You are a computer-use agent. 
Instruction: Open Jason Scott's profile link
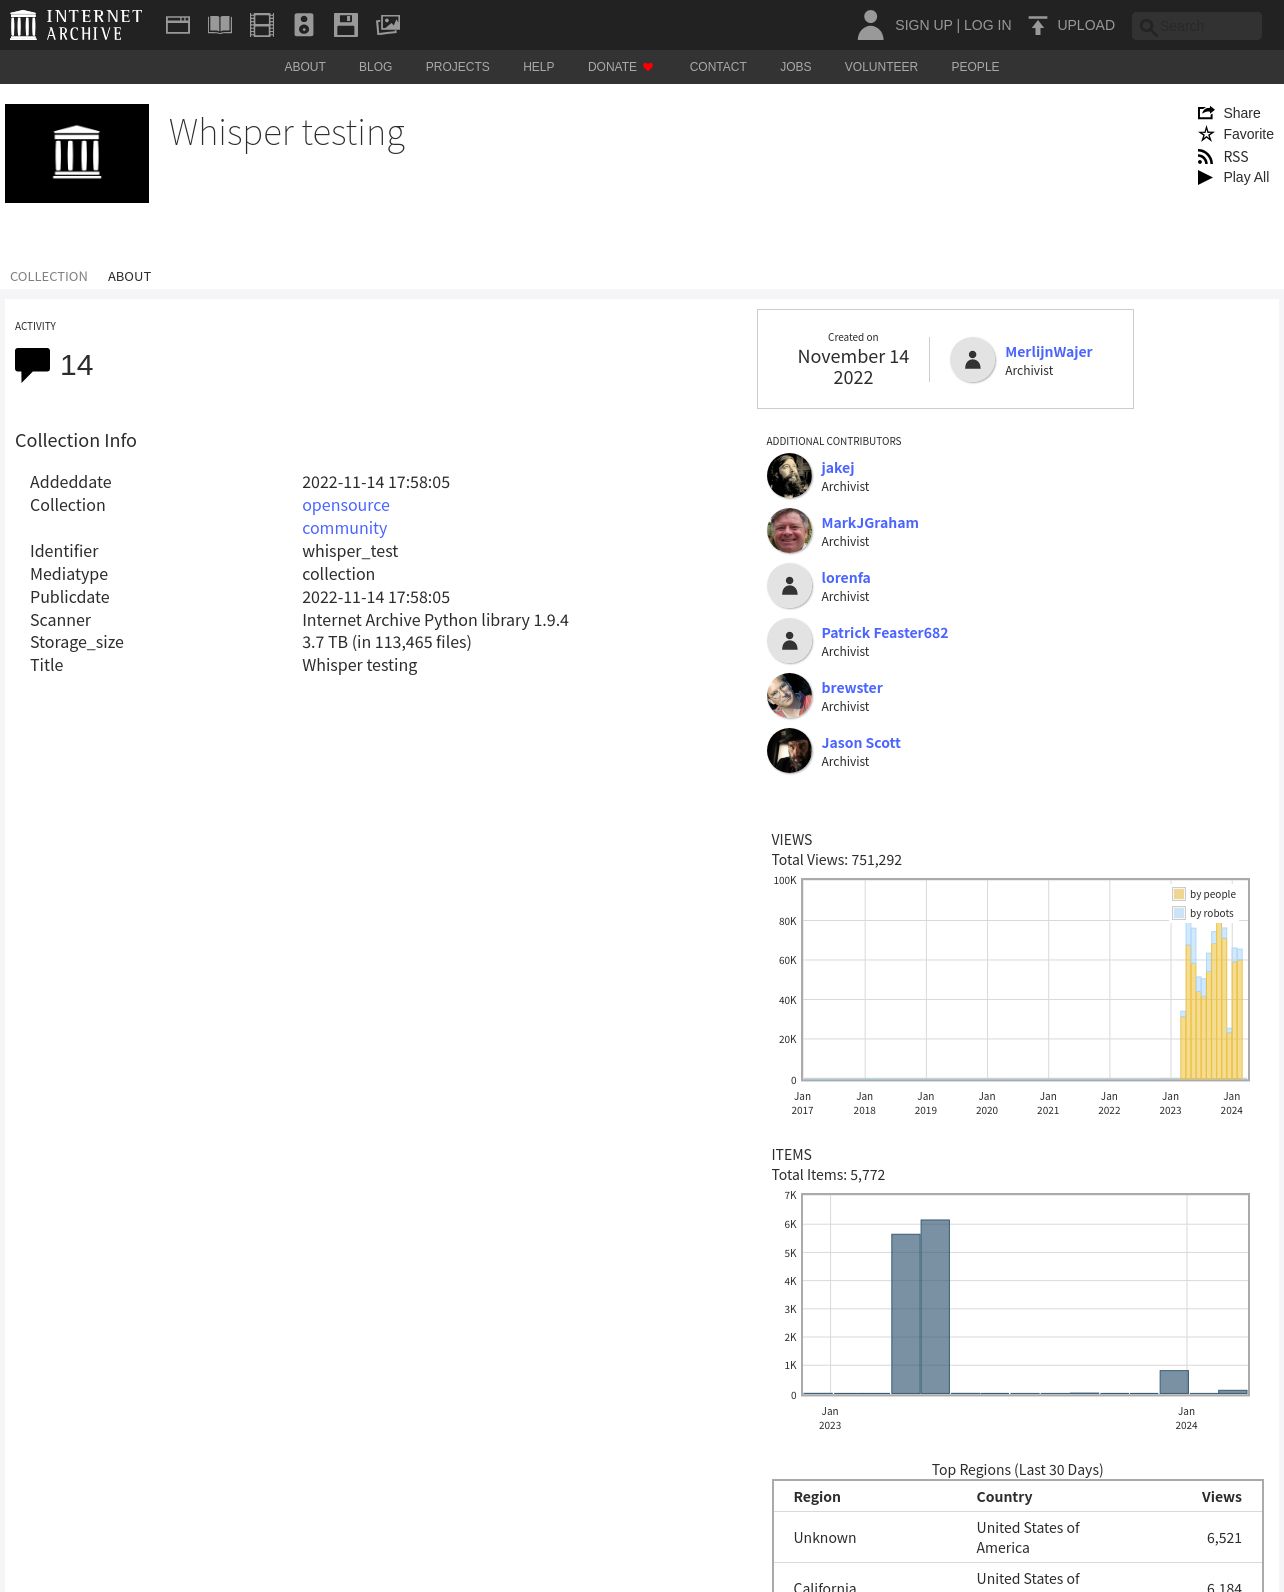coord(861,743)
